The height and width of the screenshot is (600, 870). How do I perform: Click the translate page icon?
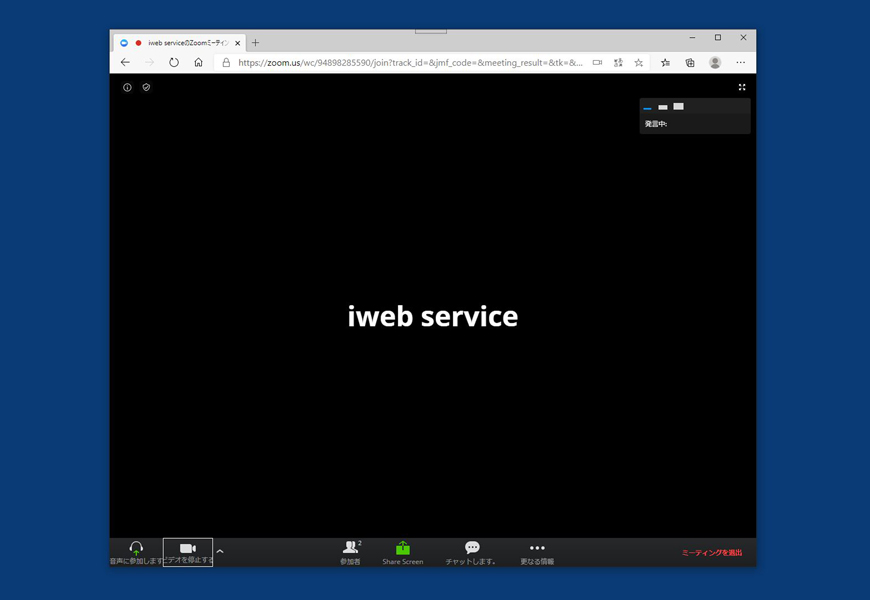click(x=618, y=63)
